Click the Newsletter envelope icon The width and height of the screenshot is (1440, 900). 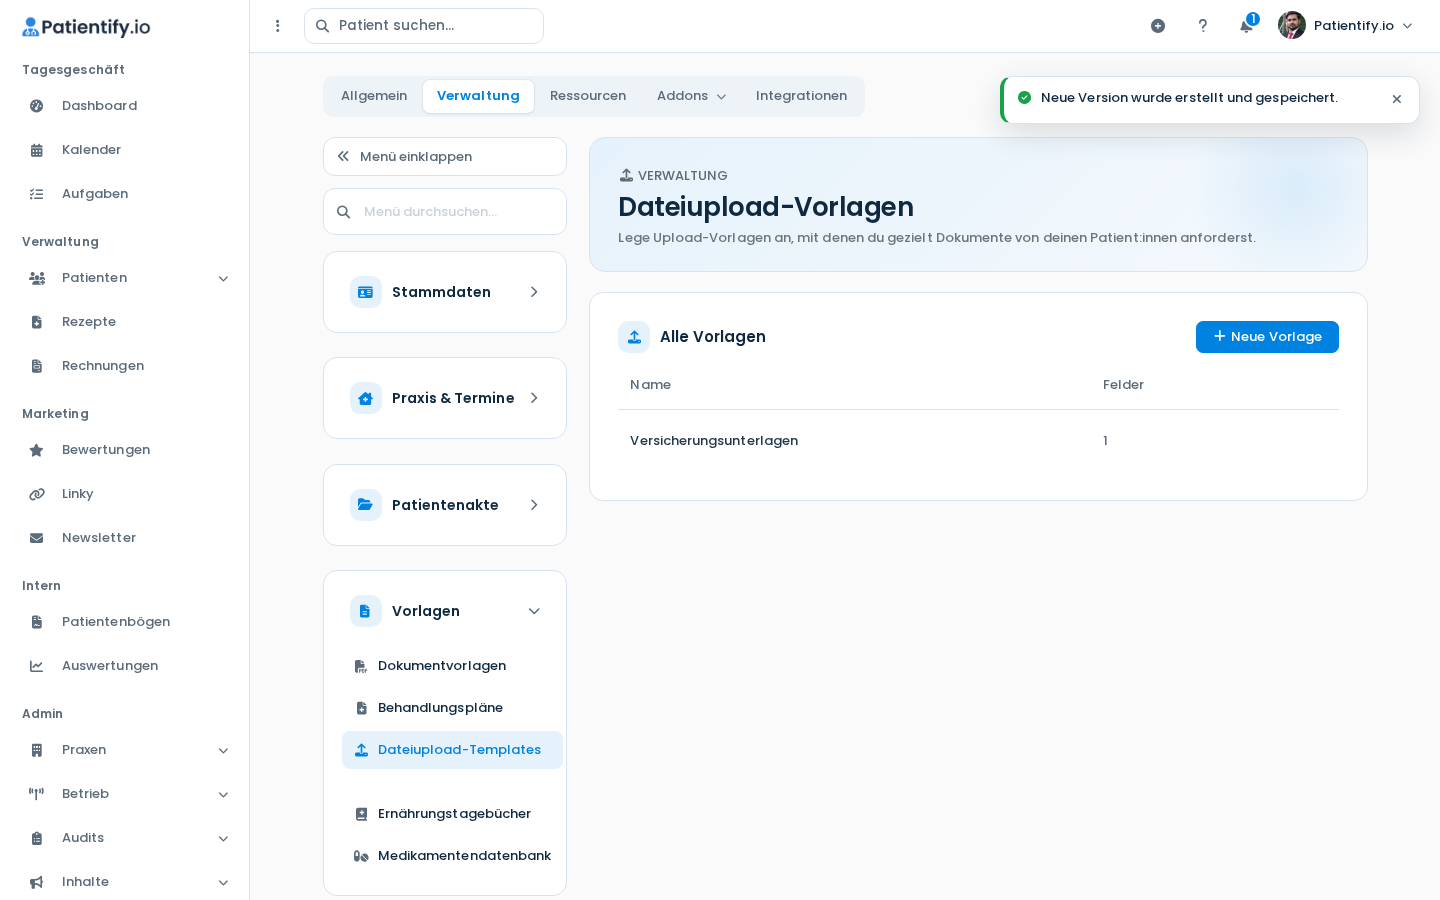click(x=37, y=538)
